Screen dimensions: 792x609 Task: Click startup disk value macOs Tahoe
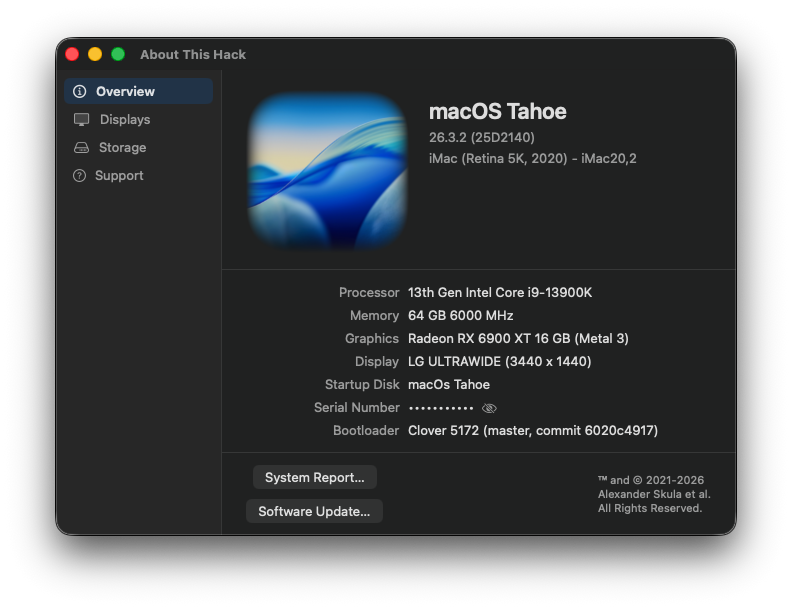point(449,385)
